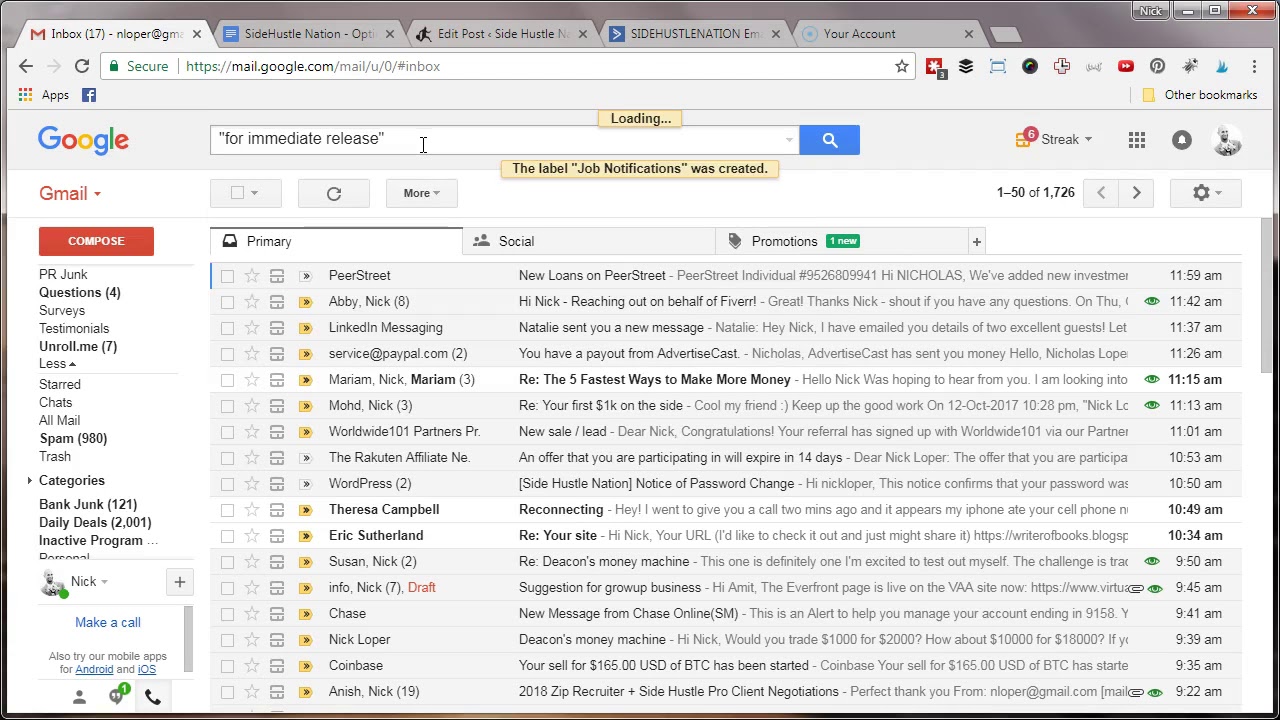The width and height of the screenshot is (1280, 720).
Task: Switch to Your Account browser tab
Action: pos(889,34)
